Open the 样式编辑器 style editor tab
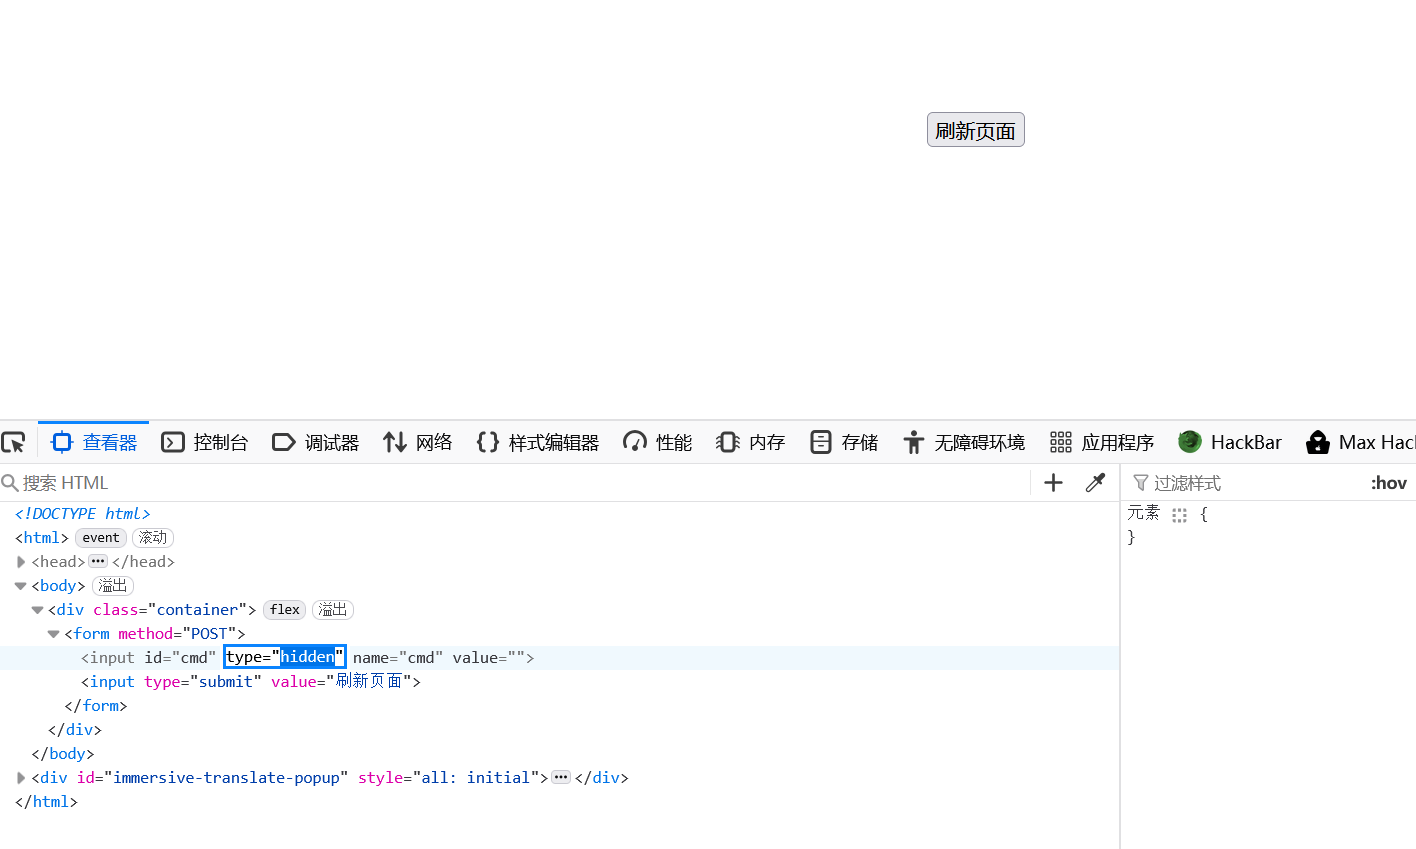This screenshot has width=1416, height=849. (x=538, y=442)
